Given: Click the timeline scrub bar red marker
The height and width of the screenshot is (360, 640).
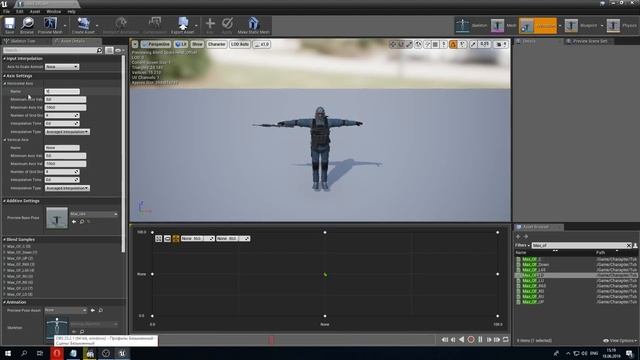Looking at the screenshot, I should pyautogui.click(x=271, y=340).
